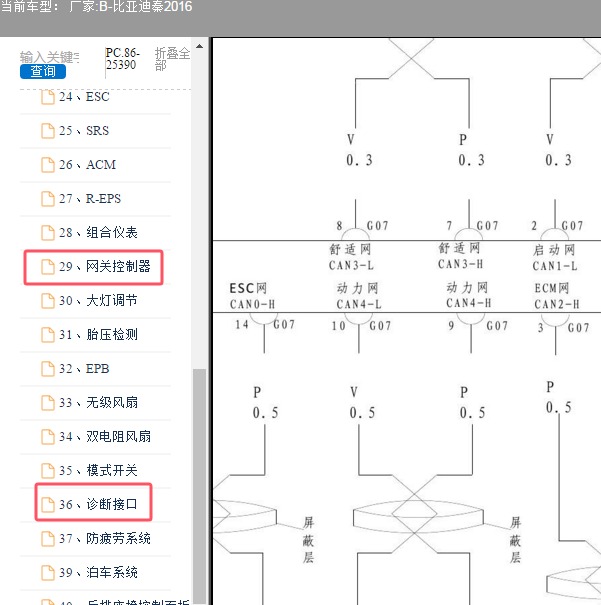Click the document icon beside 33、无级风扇
This screenshot has width=601, height=605.
48,403
